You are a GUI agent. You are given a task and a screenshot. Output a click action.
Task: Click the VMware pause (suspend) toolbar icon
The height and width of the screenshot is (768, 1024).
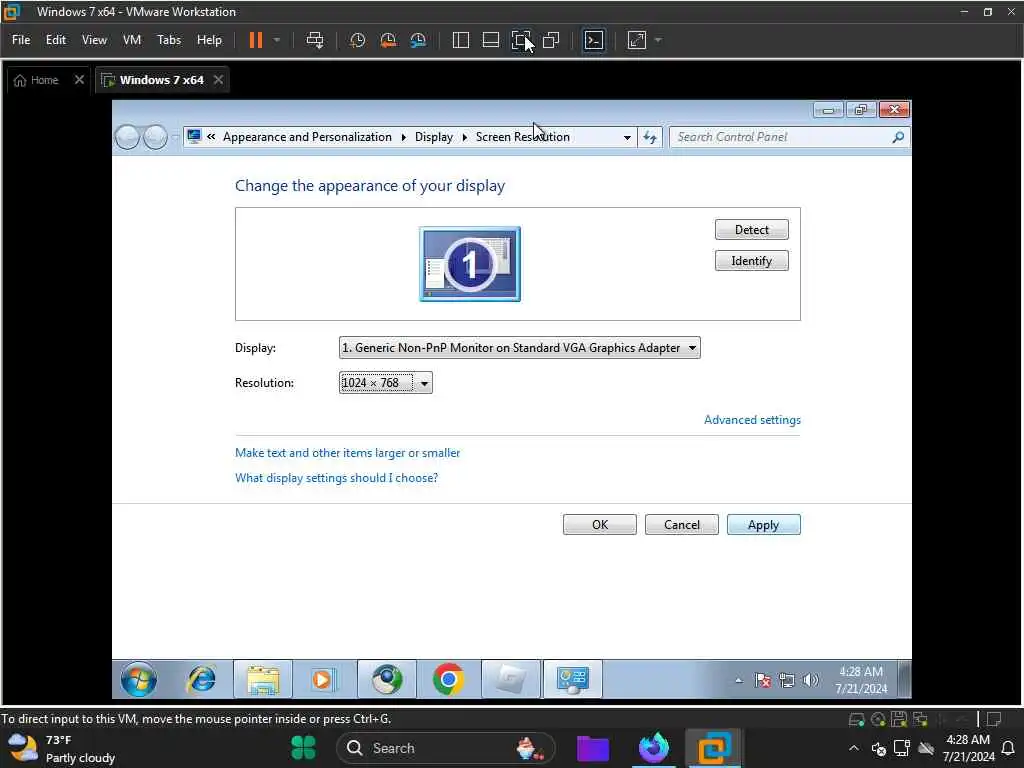[255, 40]
